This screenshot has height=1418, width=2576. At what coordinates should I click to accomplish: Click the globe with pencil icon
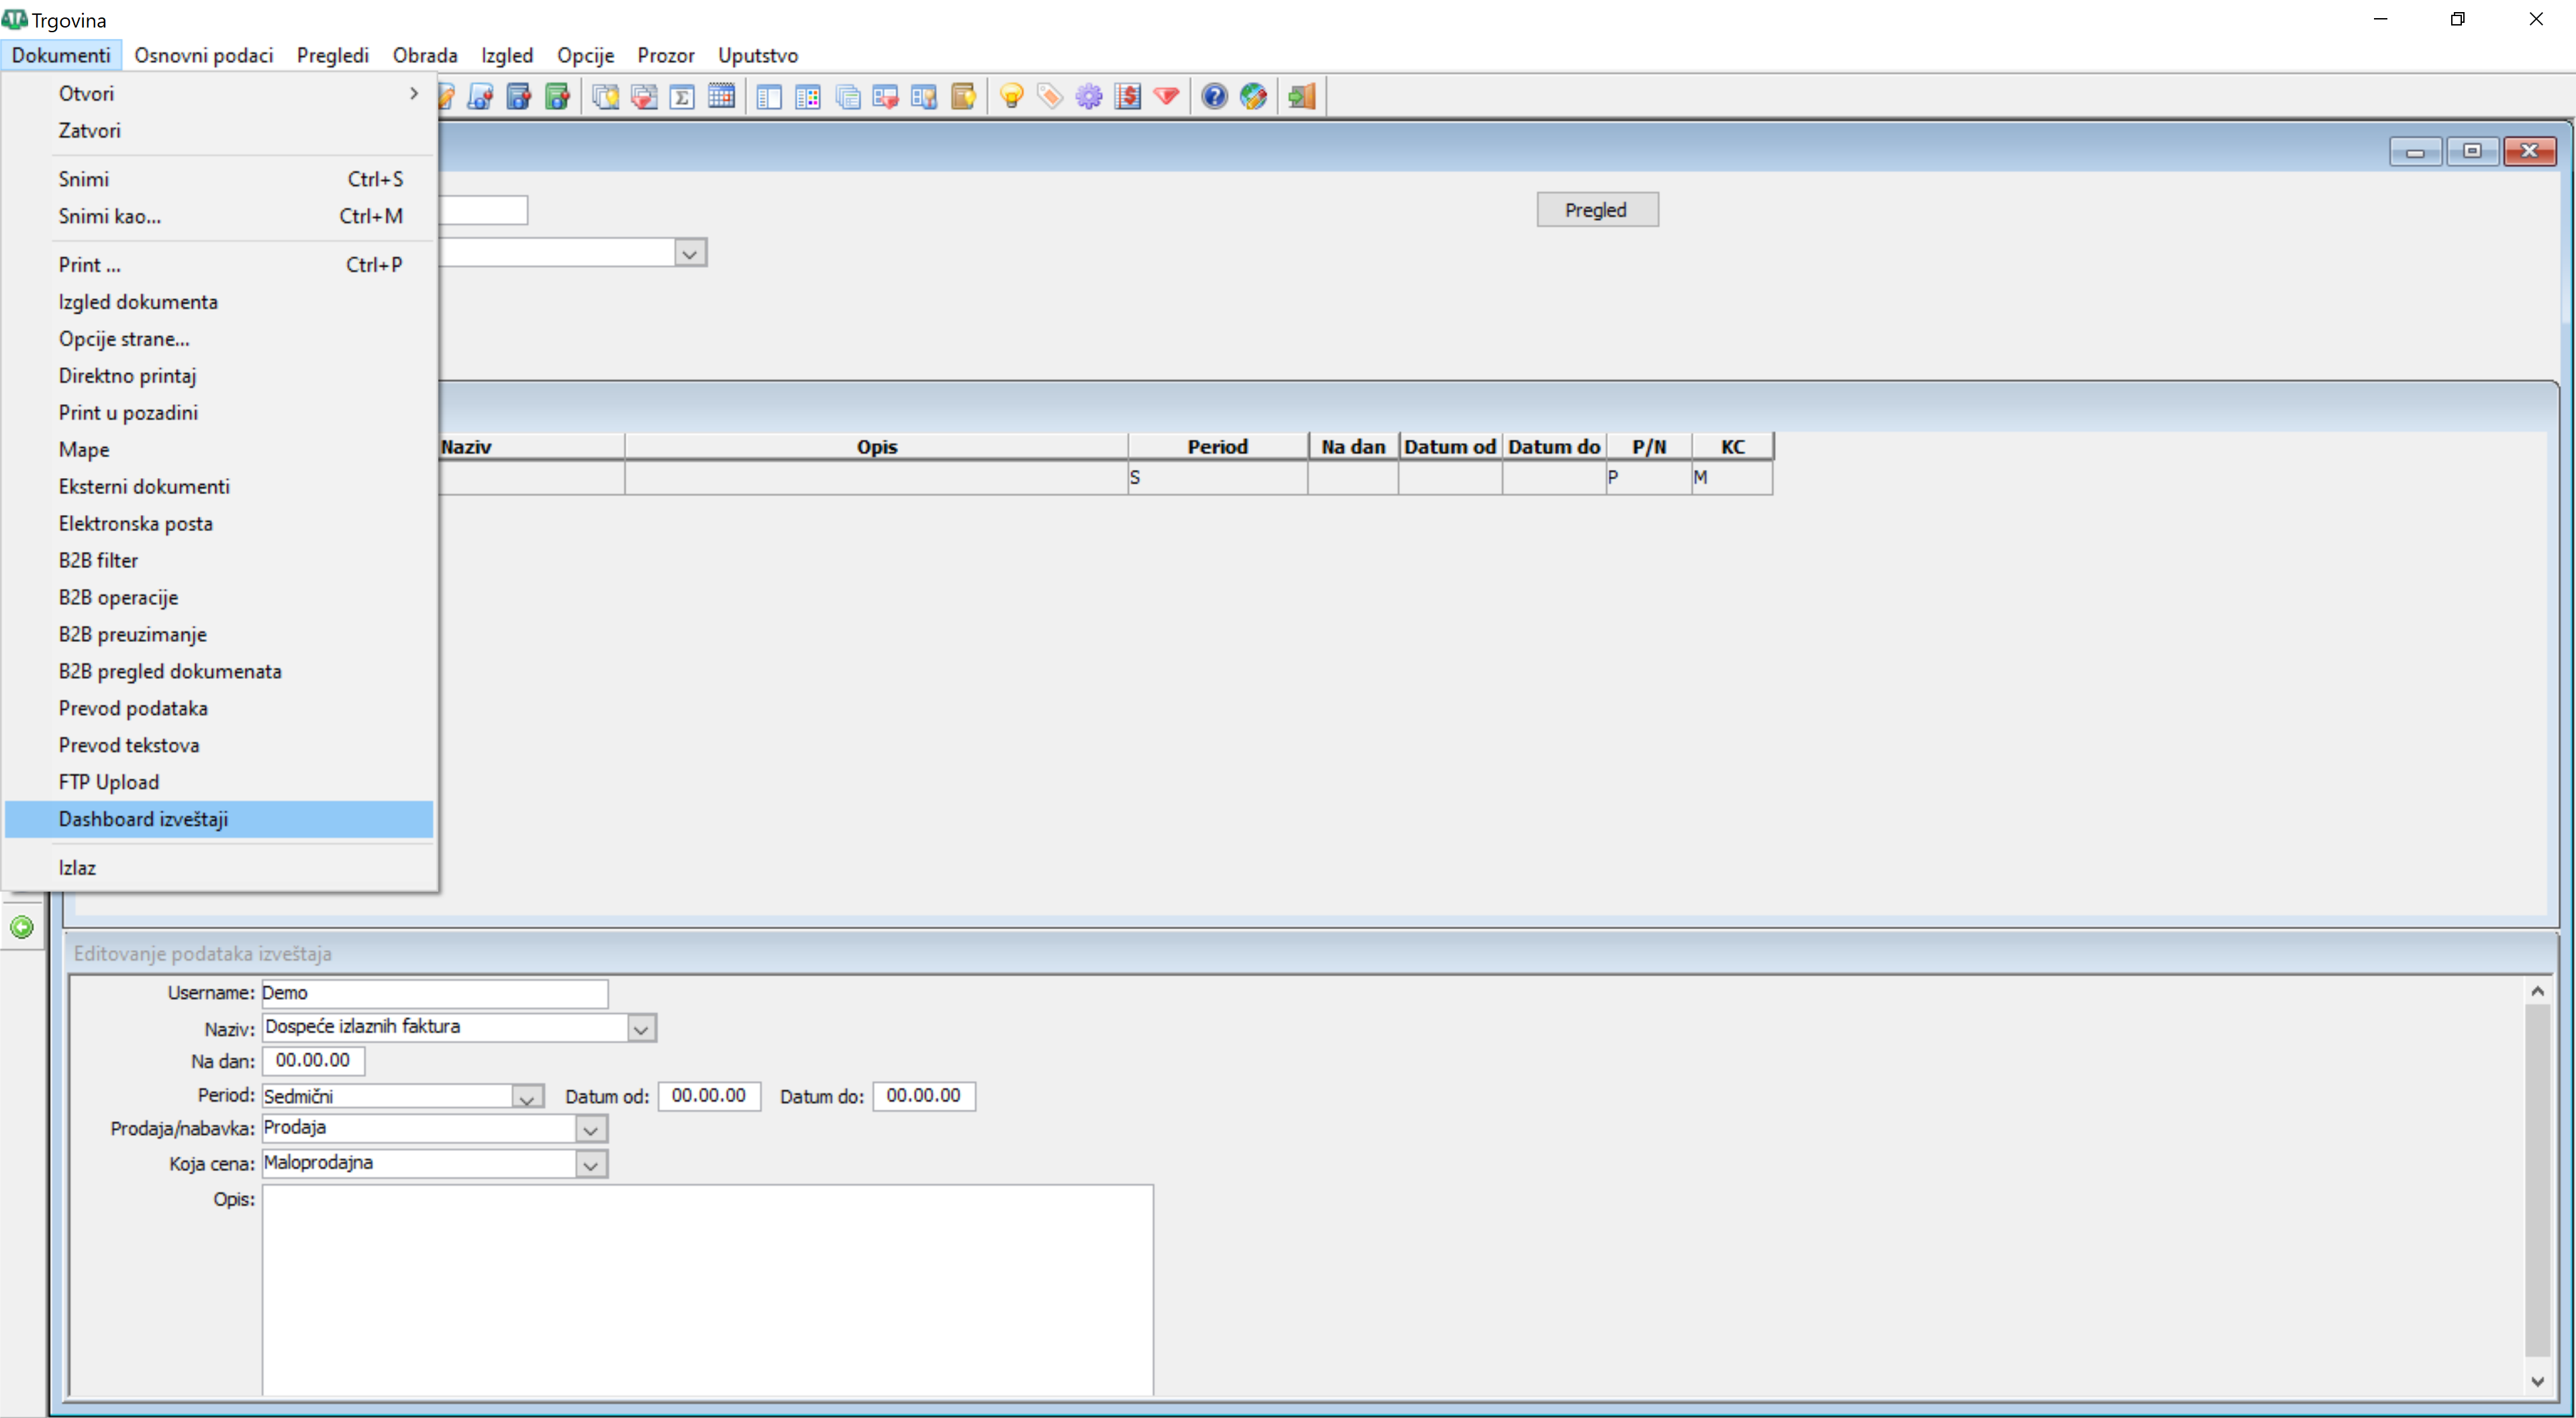point(1253,97)
